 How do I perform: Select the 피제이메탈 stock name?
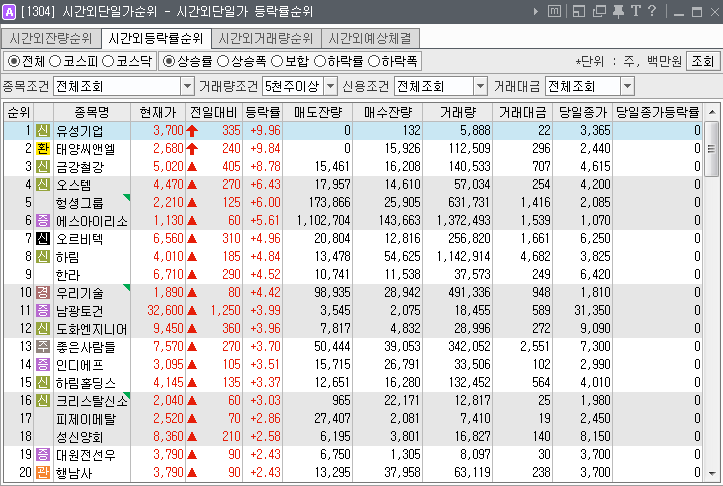pyautogui.click(x=86, y=419)
